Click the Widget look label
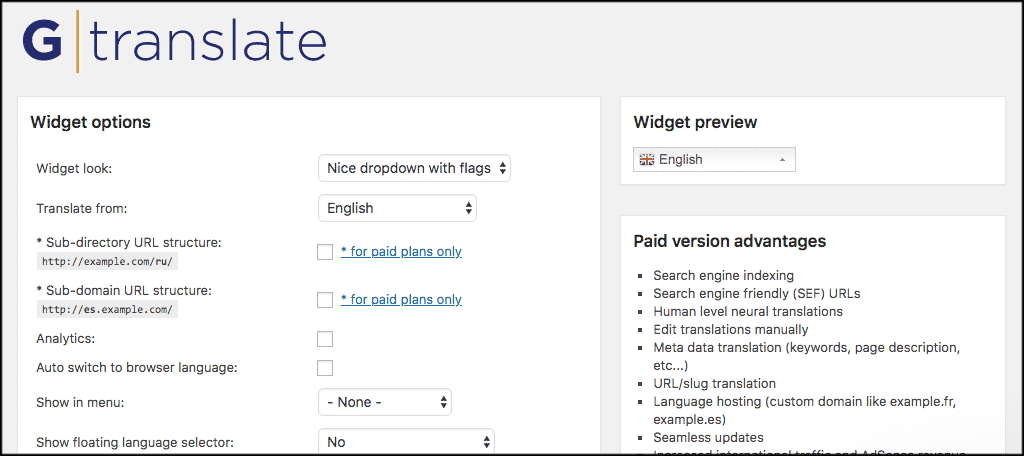The image size is (1024, 456). pos(74,169)
